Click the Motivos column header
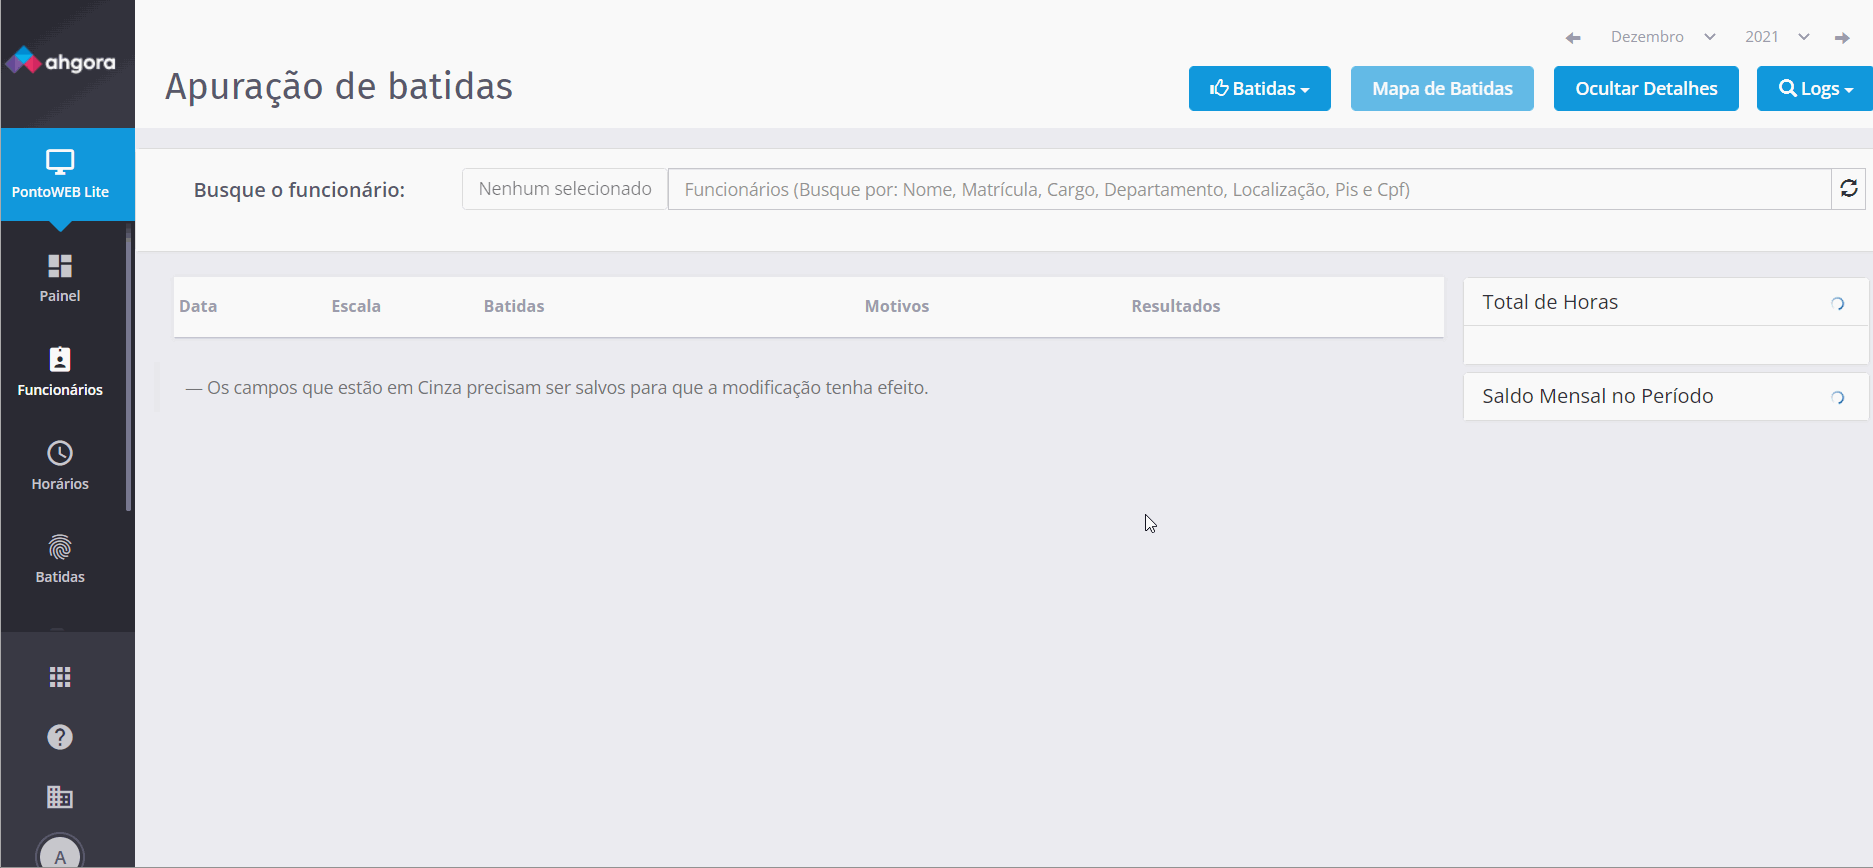 point(897,306)
